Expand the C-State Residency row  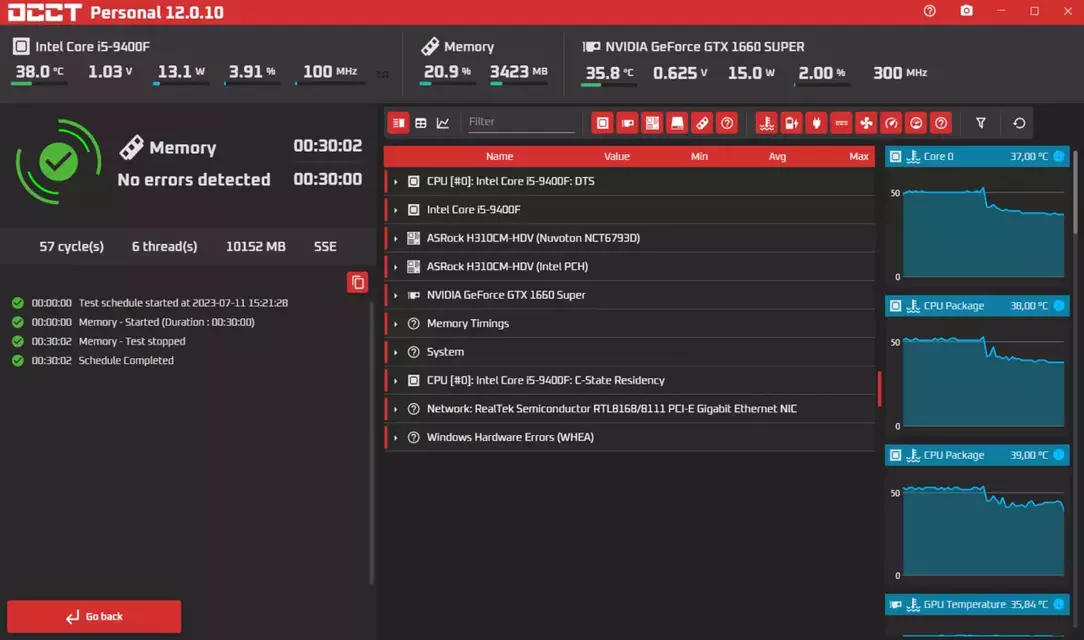(x=395, y=381)
